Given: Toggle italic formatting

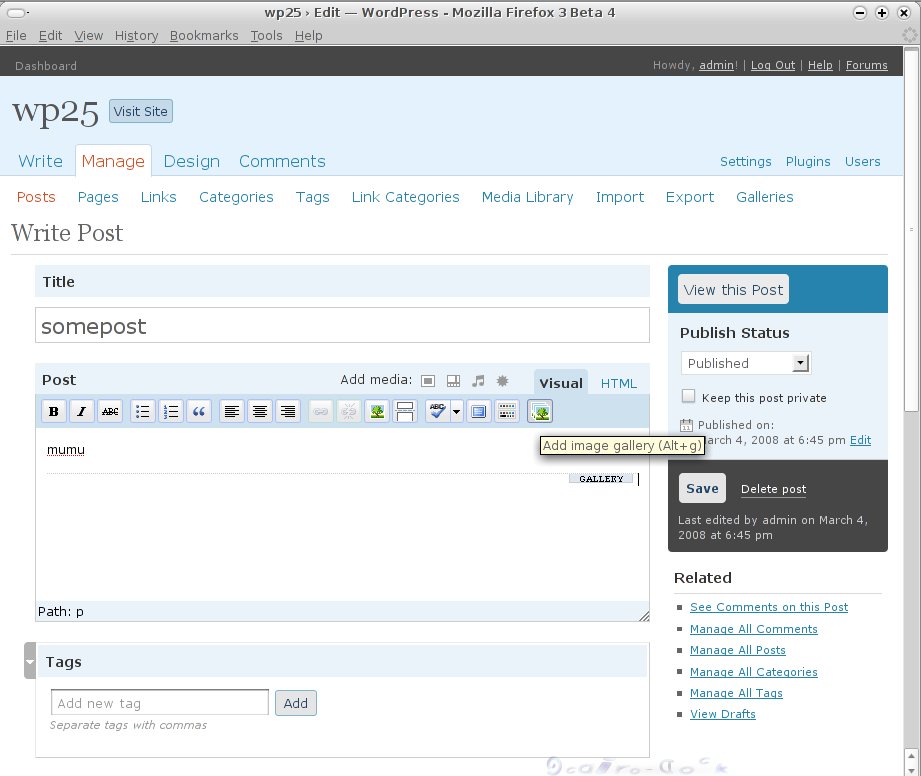Looking at the screenshot, I should (x=82, y=411).
